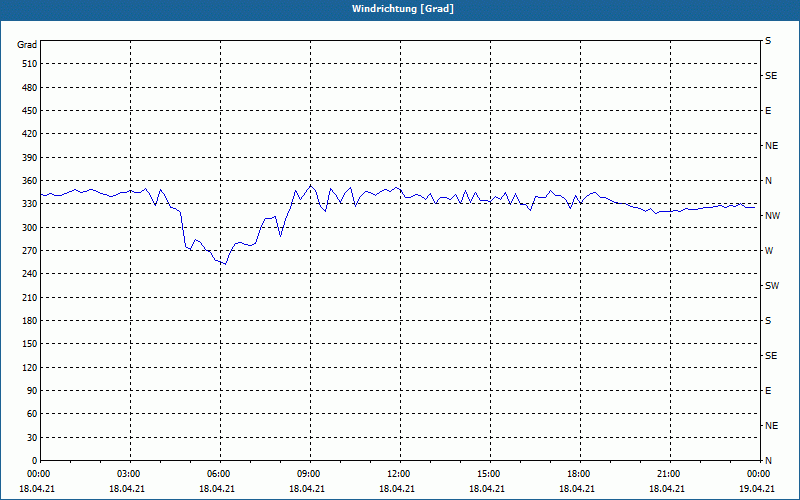This screenshot has width=800, height=500.
Task: Click the 180 degree axis value
Action: point(29,320)
